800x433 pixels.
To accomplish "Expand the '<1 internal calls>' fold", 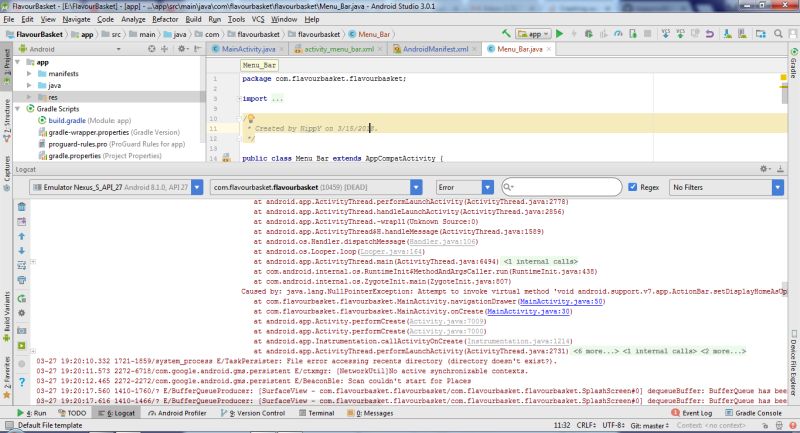I will pyautogui.click(x=540, y=261).
